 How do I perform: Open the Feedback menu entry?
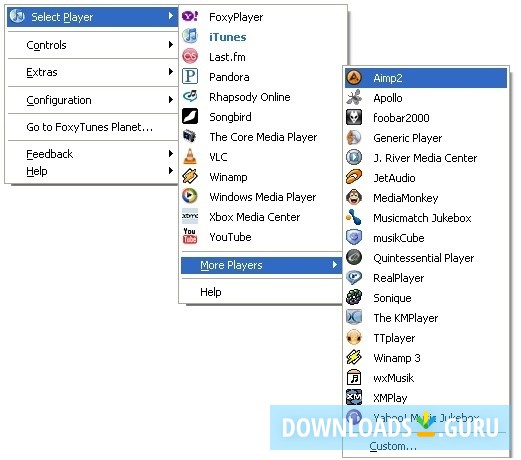tap(93, 154)
